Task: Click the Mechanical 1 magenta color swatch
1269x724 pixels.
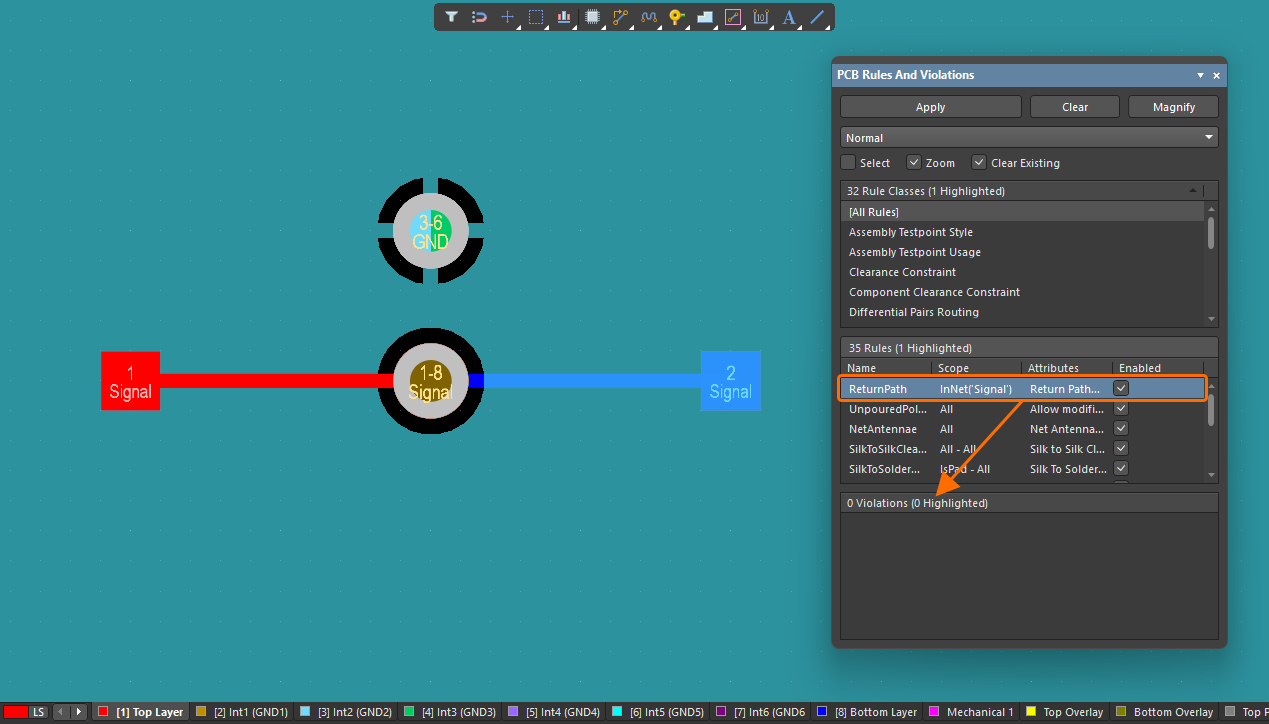Action: [x=934, y=712]
